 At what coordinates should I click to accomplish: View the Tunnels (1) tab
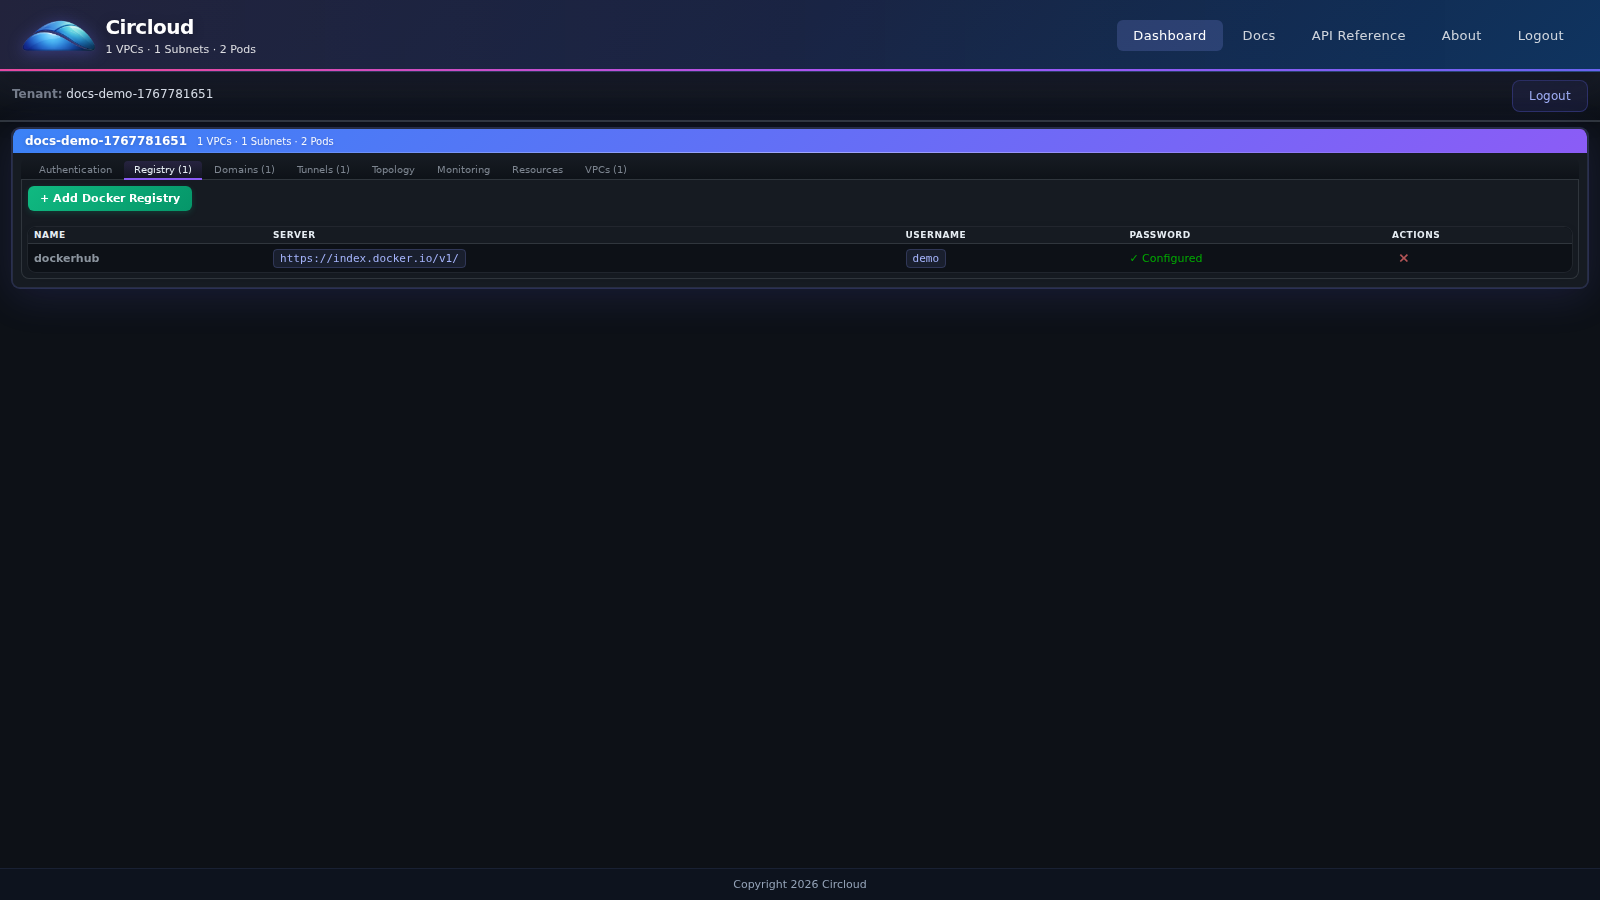click(x=322, y=169)
